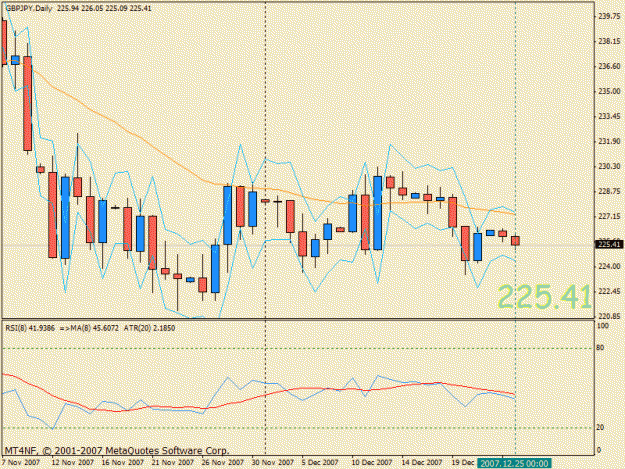
Task: Pick the 233.45 price axis value
Action: (609, 116)
